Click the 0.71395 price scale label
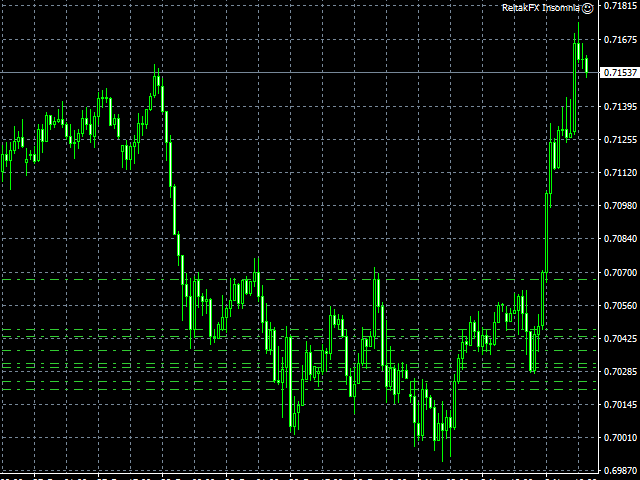 point(620,107)
